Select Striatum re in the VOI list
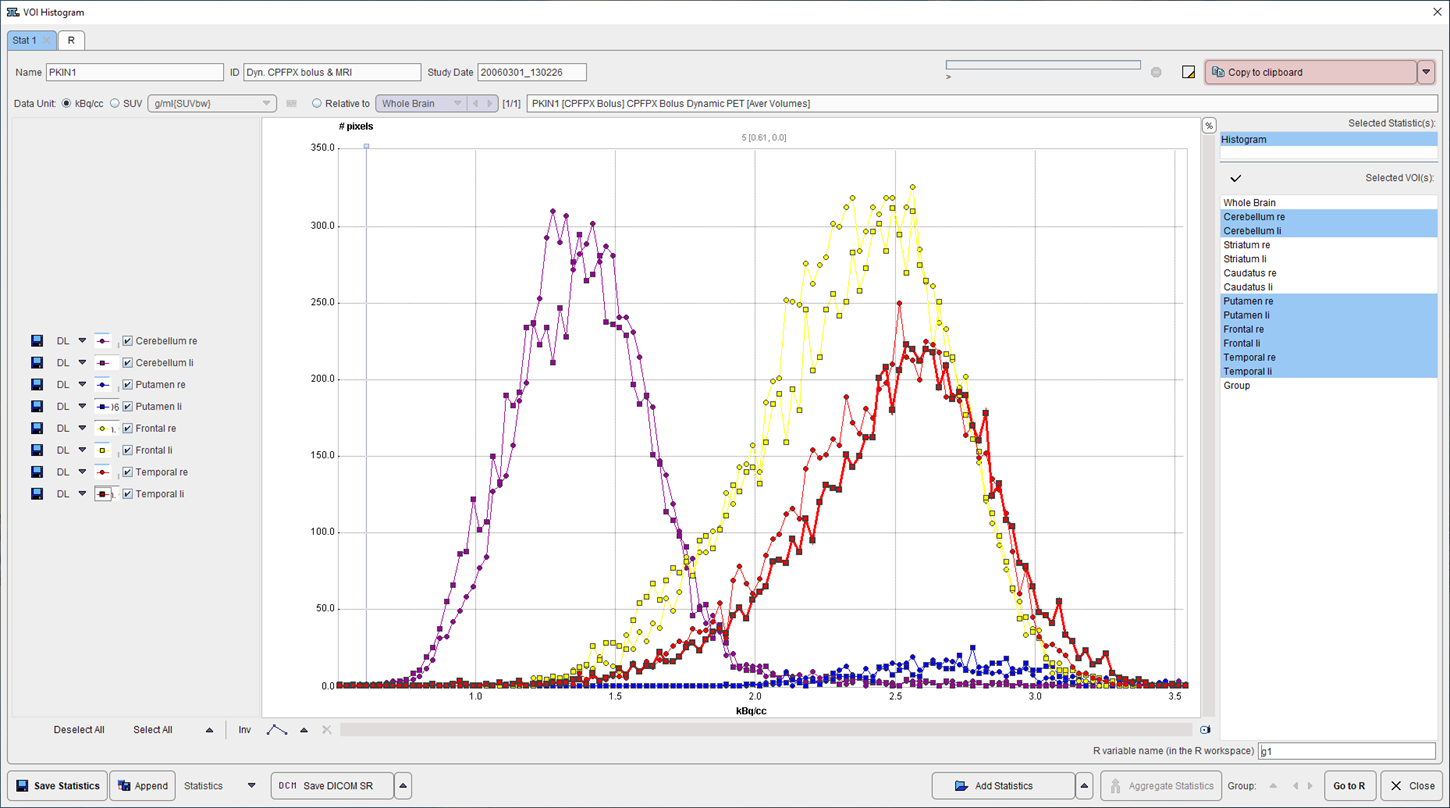 (1328, 245)
